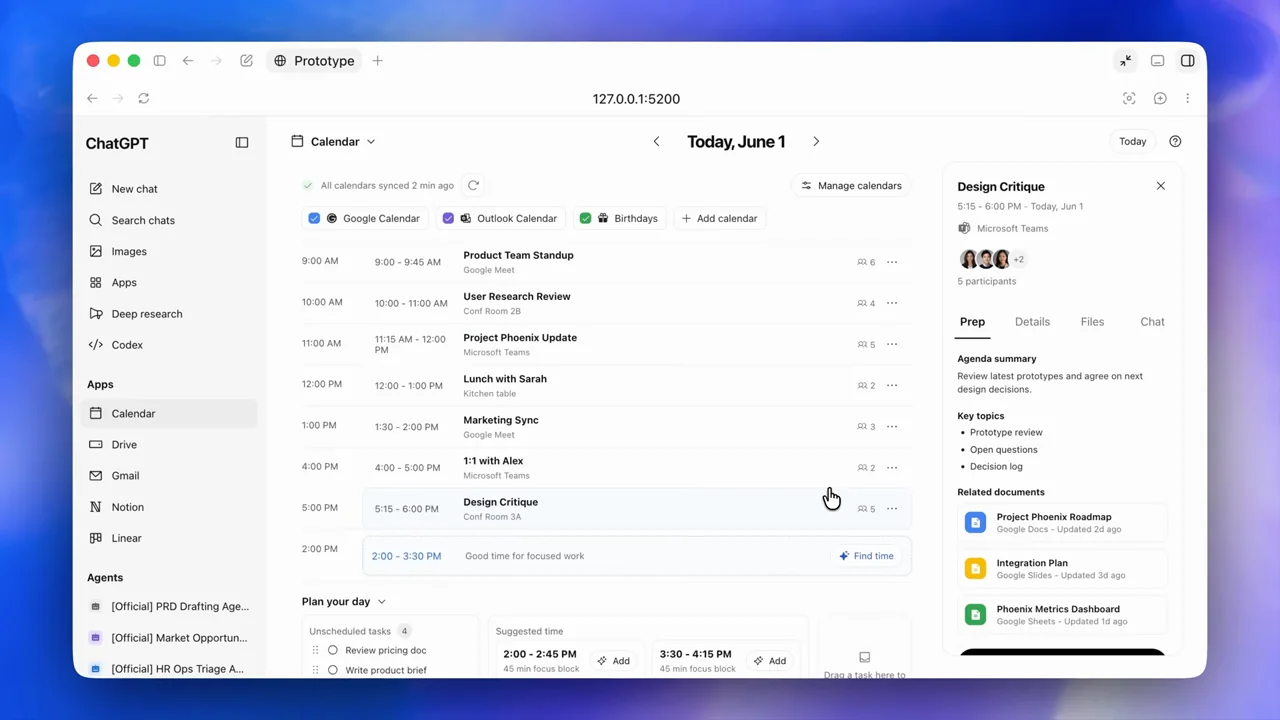
Task: Open the Project Phoenix Roadmap document
Action: (x=1062, y=523)
